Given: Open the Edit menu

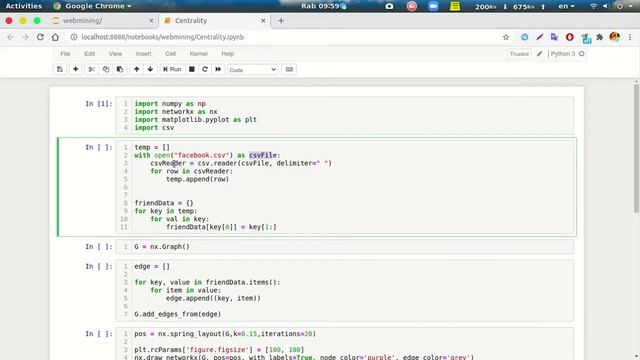Looking at the screenshot, I should pyautogui.click(x=89, y=54).
